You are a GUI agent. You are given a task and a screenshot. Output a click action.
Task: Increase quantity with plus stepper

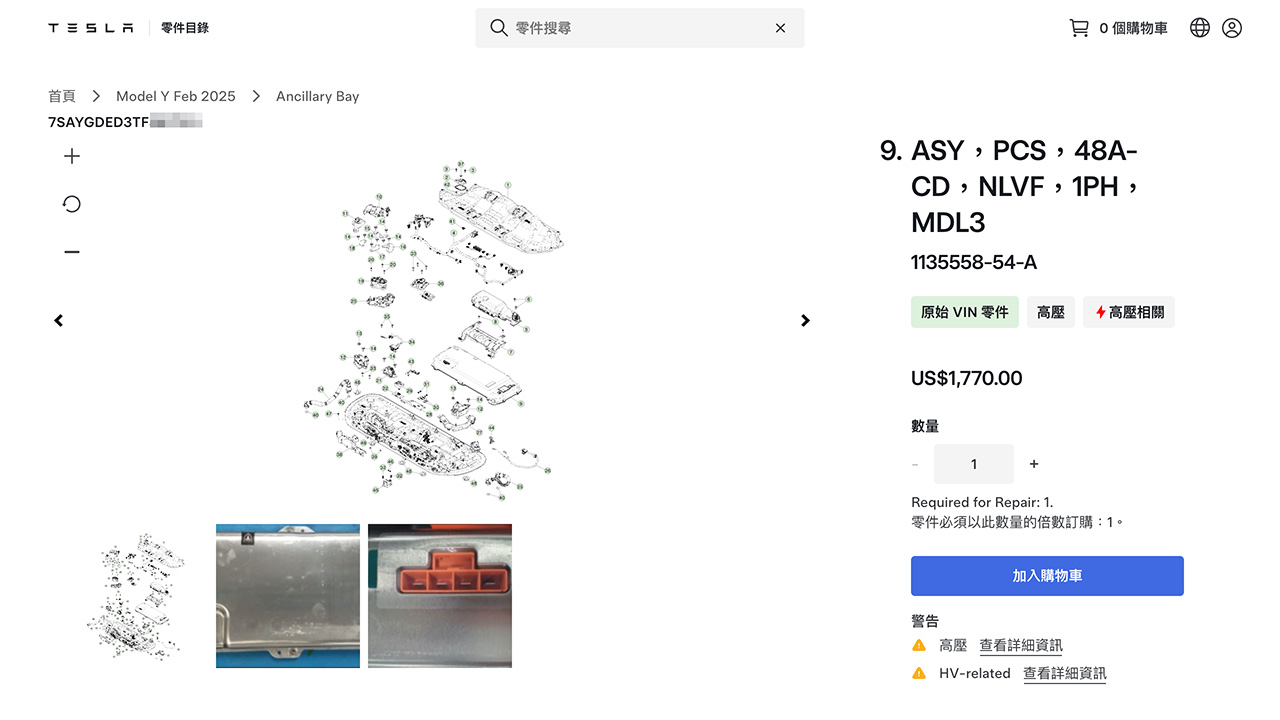pos(1034,464)
